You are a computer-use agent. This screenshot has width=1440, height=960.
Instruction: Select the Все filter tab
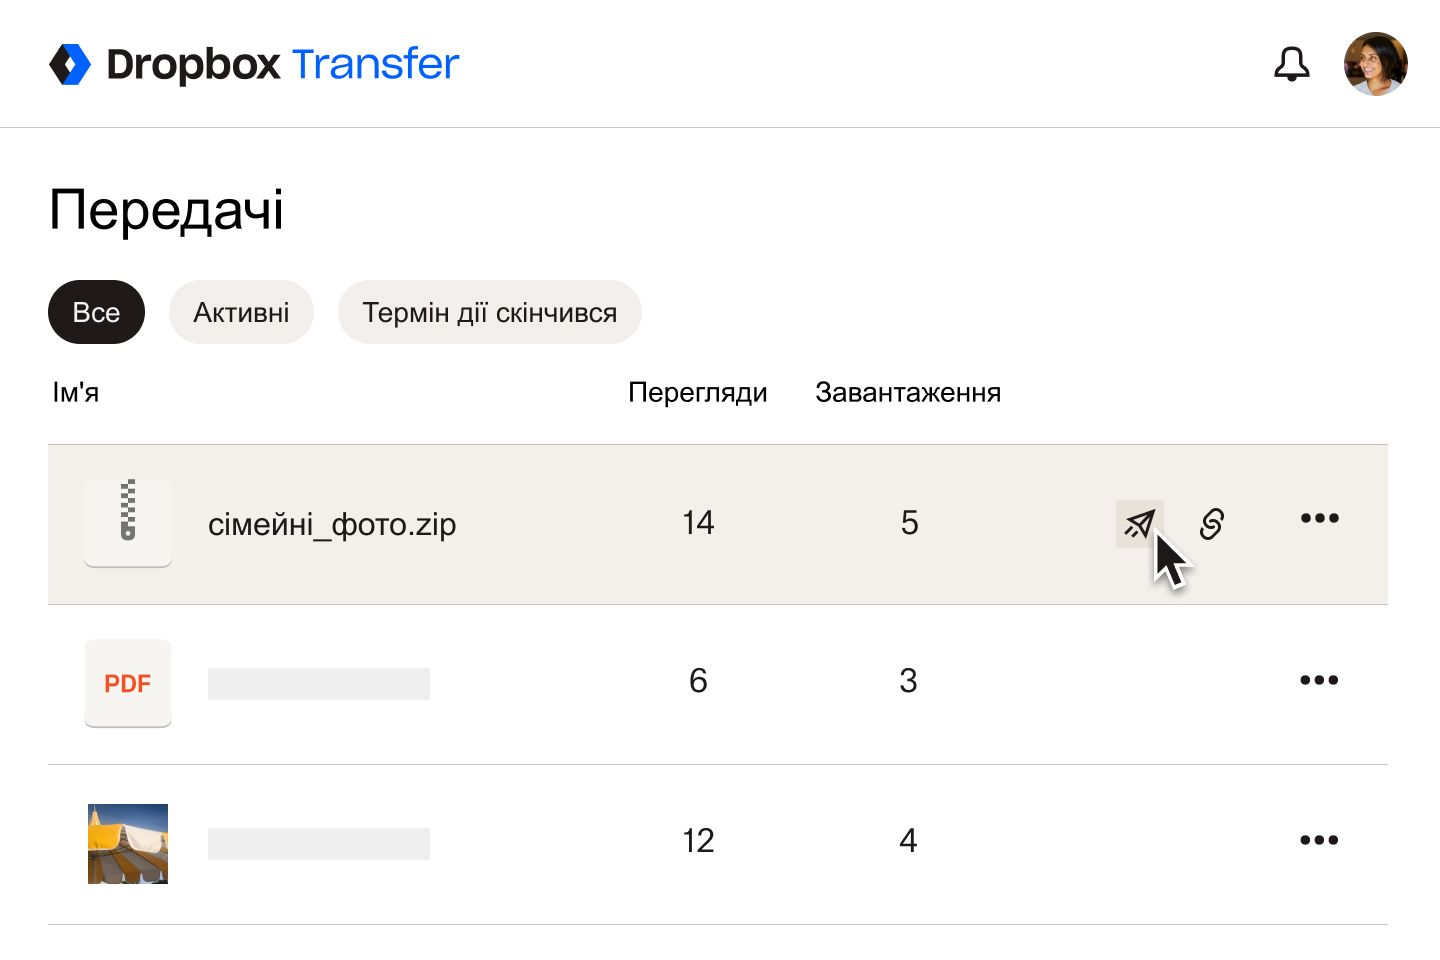tap(96, 312)
